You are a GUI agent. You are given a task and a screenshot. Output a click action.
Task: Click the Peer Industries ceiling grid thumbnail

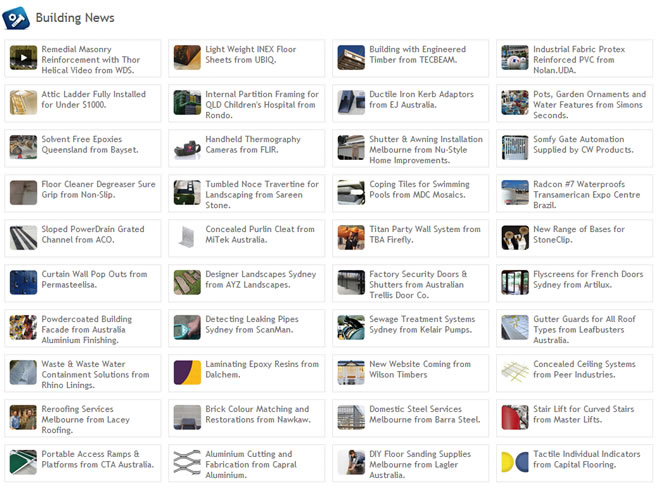coord(515,372)
